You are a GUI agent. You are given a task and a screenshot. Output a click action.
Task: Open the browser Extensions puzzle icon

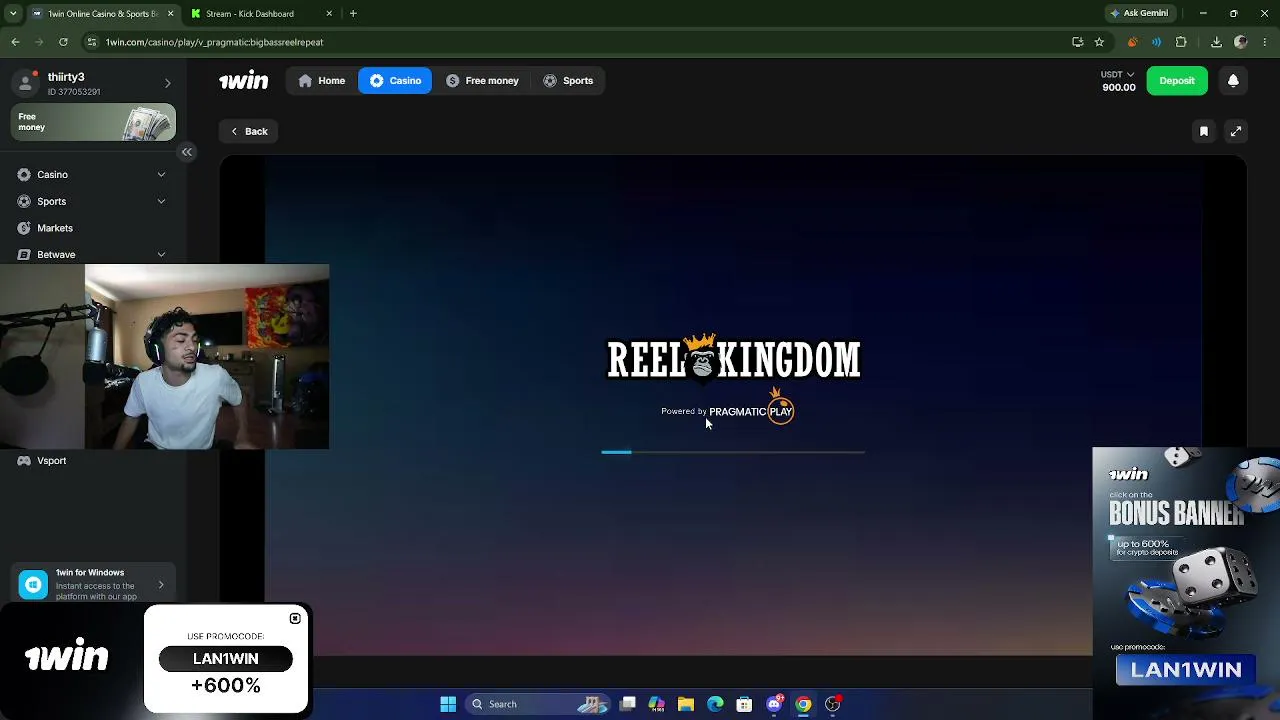point(1181,42)
